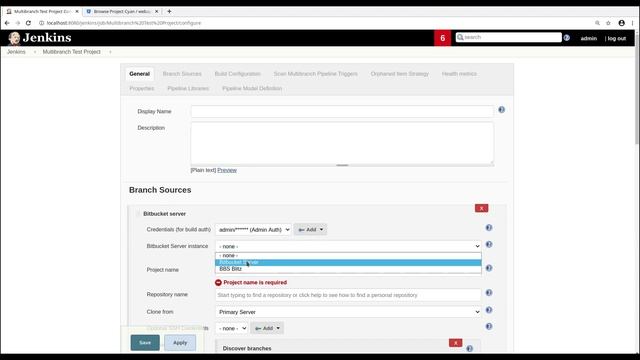Remove the Discover branches behavior
Image resolution: width=640 pixels, height=360 pixels.
pos(456,343)
